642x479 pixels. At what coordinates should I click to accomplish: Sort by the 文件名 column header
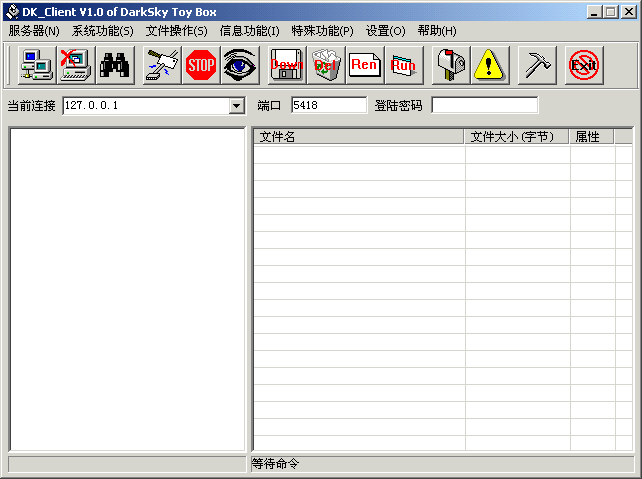(x=358, y=137)
